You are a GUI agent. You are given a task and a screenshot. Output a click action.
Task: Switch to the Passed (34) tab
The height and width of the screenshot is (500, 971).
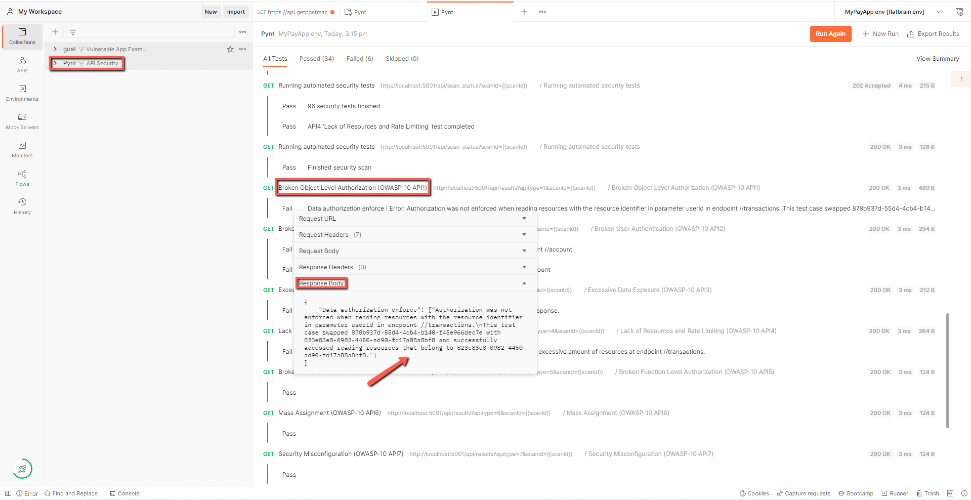pyautogui.click(x=317, y=59)
